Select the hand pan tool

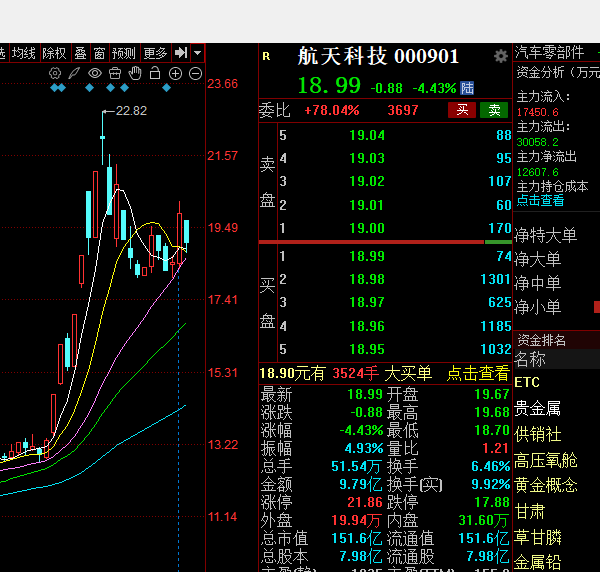135,73
